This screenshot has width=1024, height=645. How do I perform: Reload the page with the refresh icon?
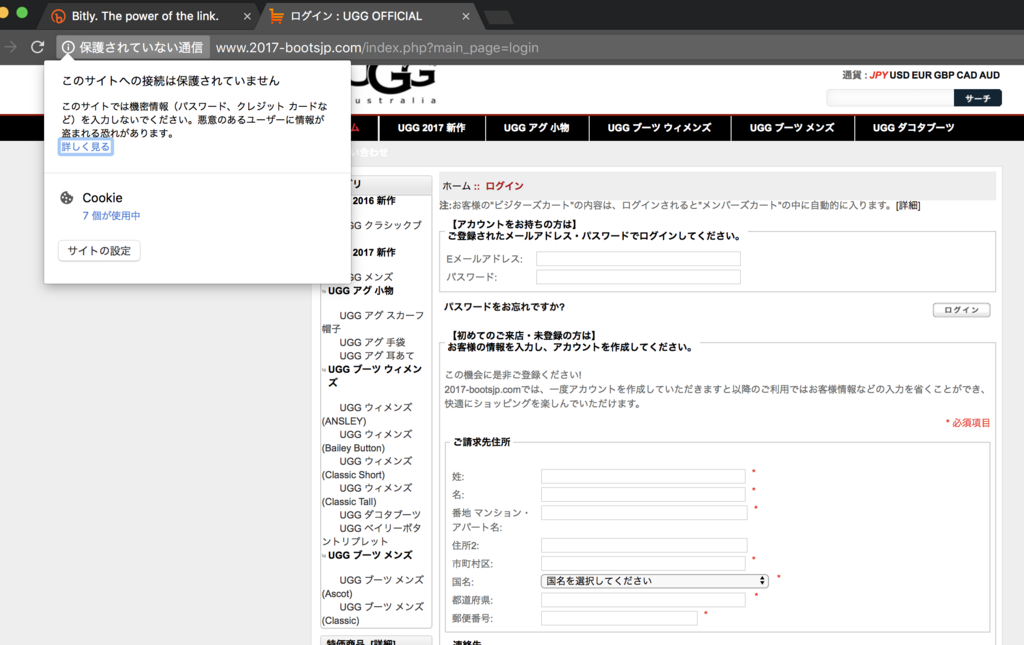point(38,47)
